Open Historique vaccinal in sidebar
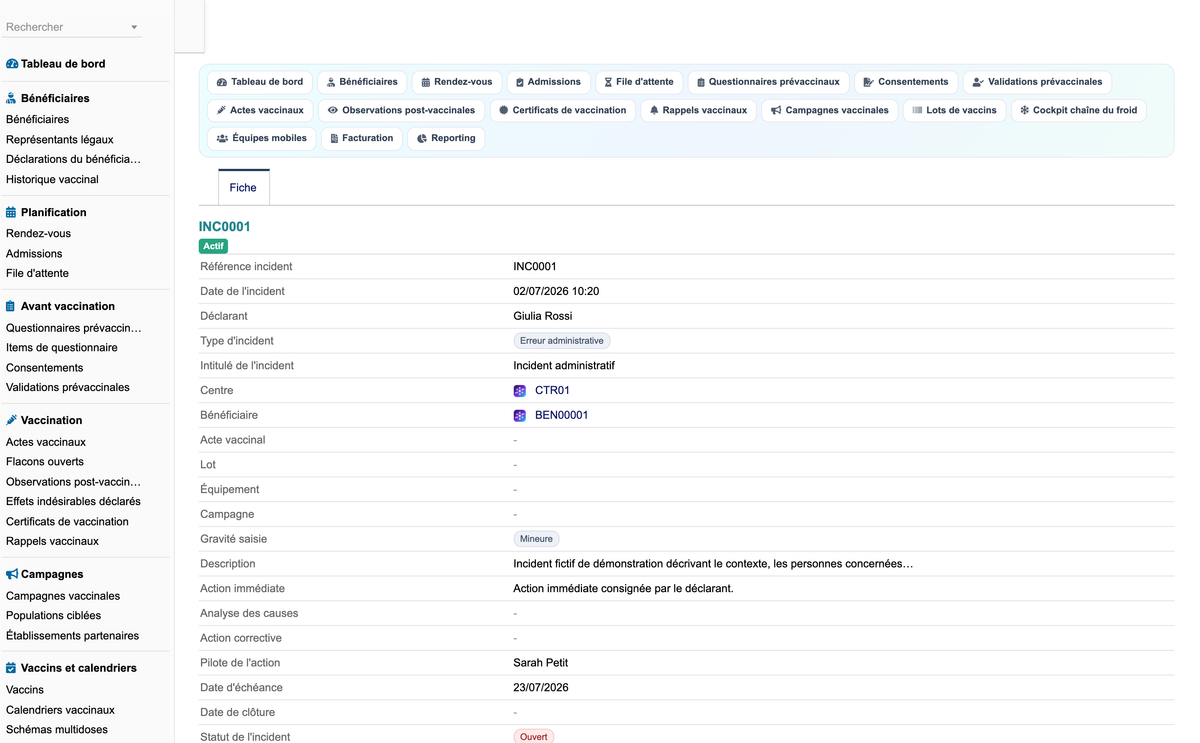Image resolution: width=1200 pixels, height=743 pixels. tap(52, 180)
